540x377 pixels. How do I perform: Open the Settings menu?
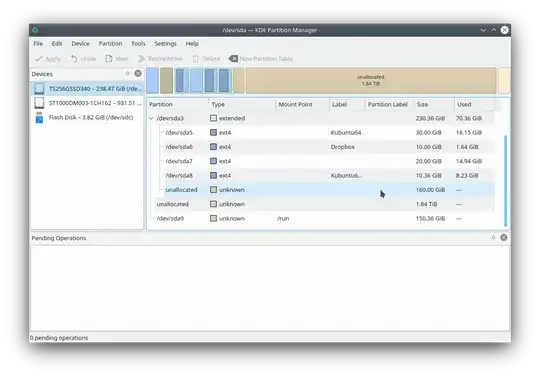point(165,44)
